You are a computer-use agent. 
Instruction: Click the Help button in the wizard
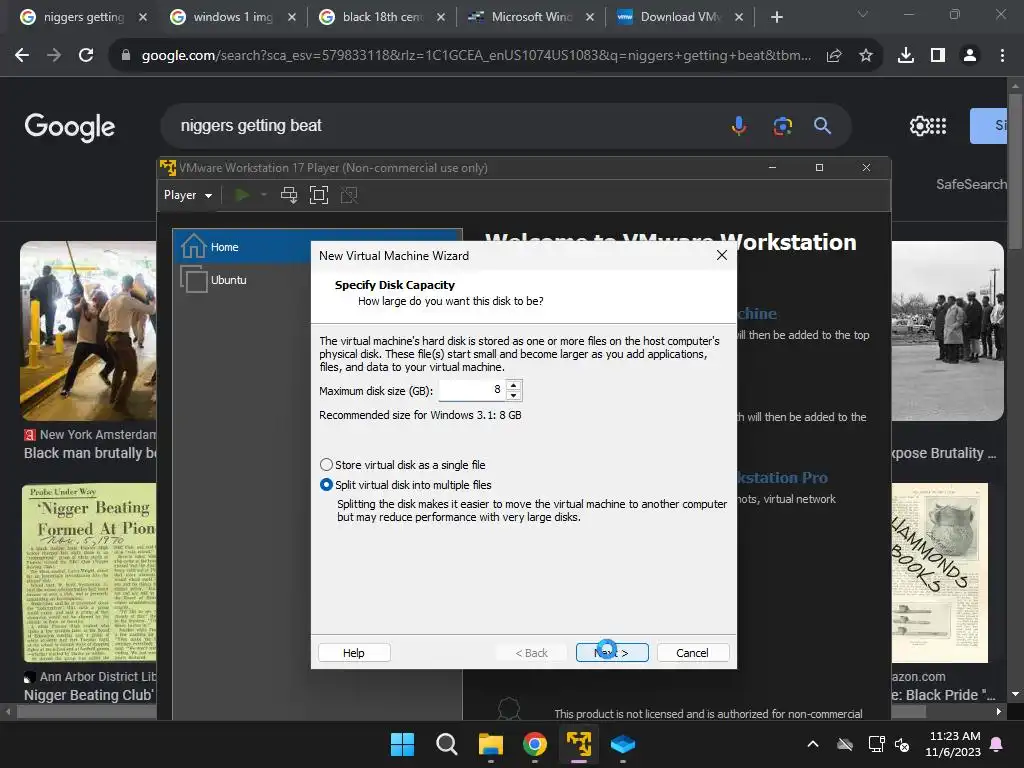click(354, 652)
